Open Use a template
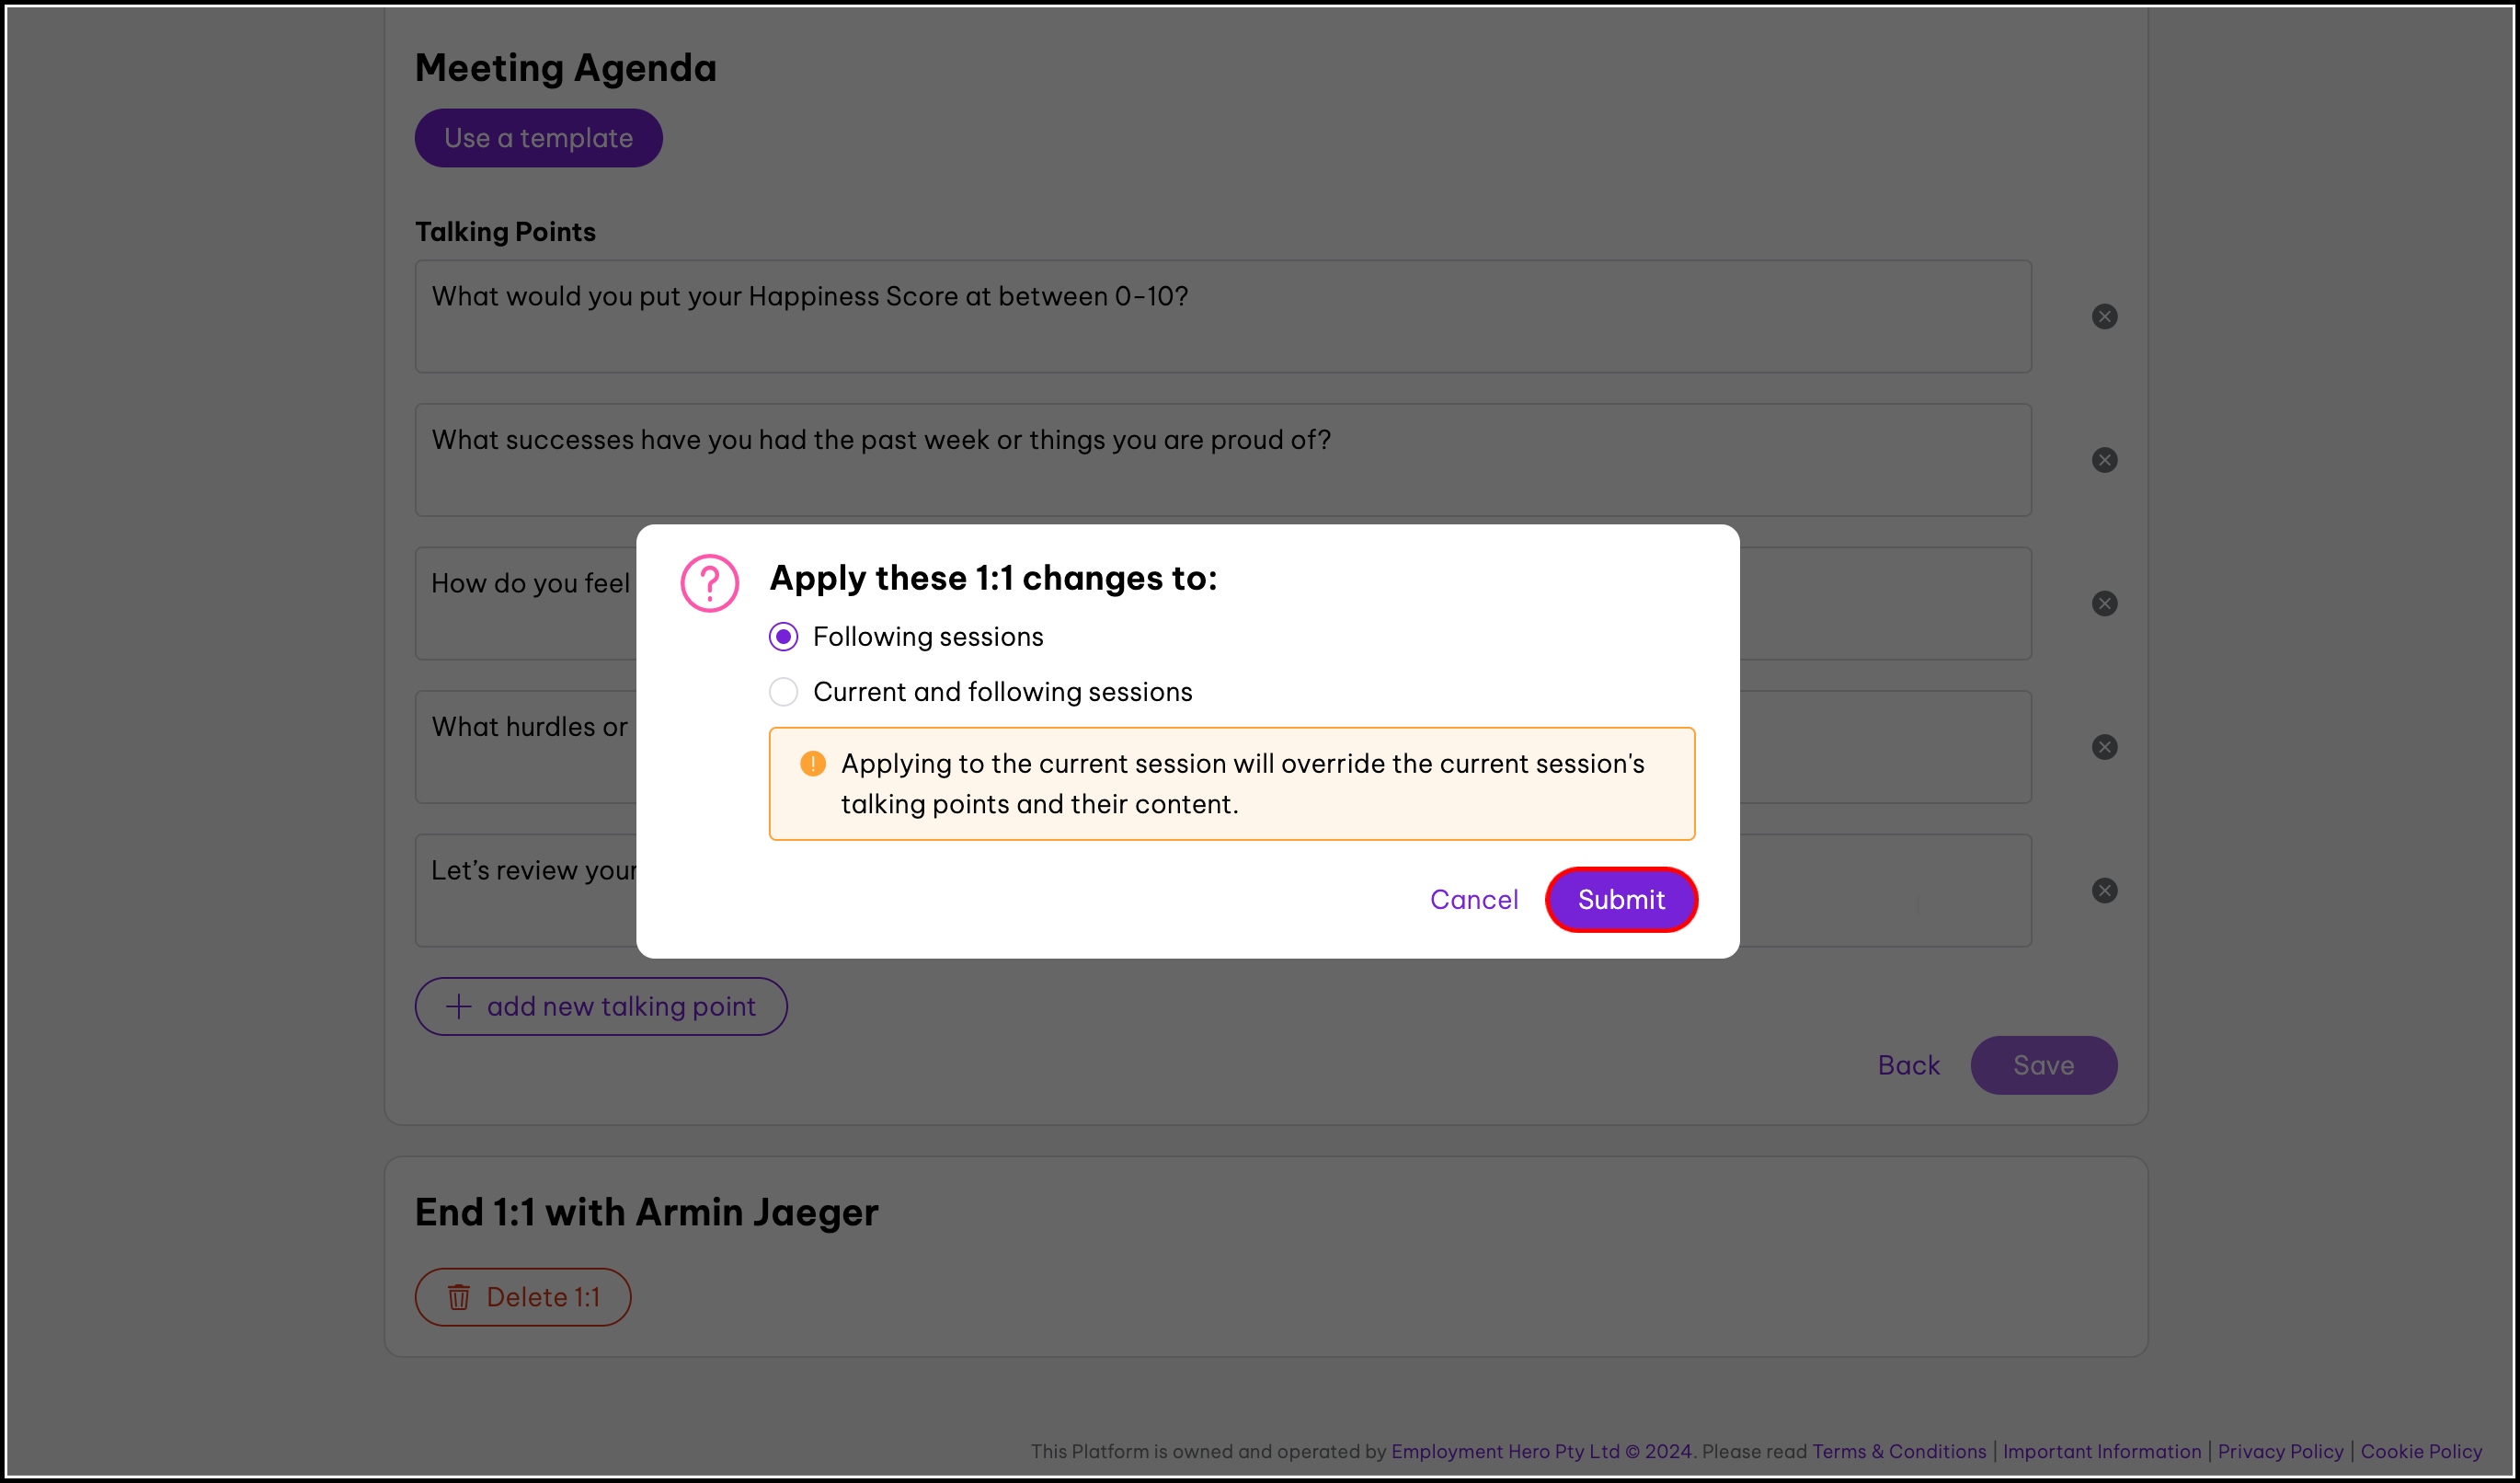This screenshot has height=1483, width=2520. (538, 138)
